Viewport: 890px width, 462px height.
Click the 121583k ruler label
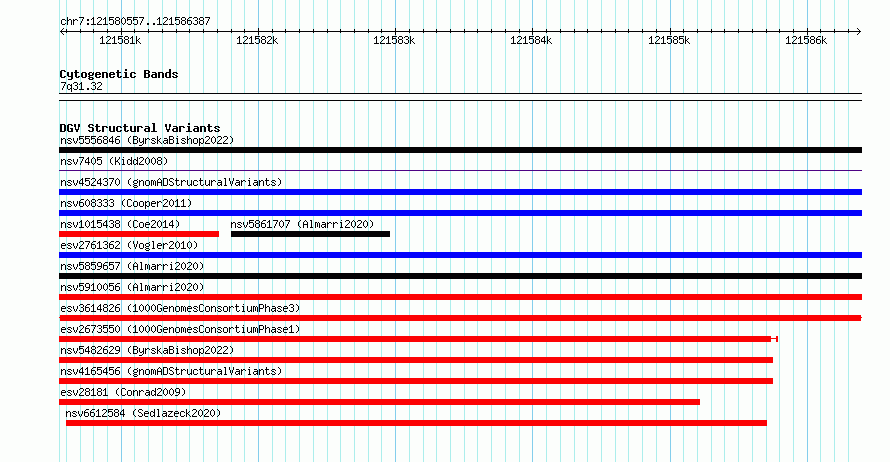click(394, 40)
